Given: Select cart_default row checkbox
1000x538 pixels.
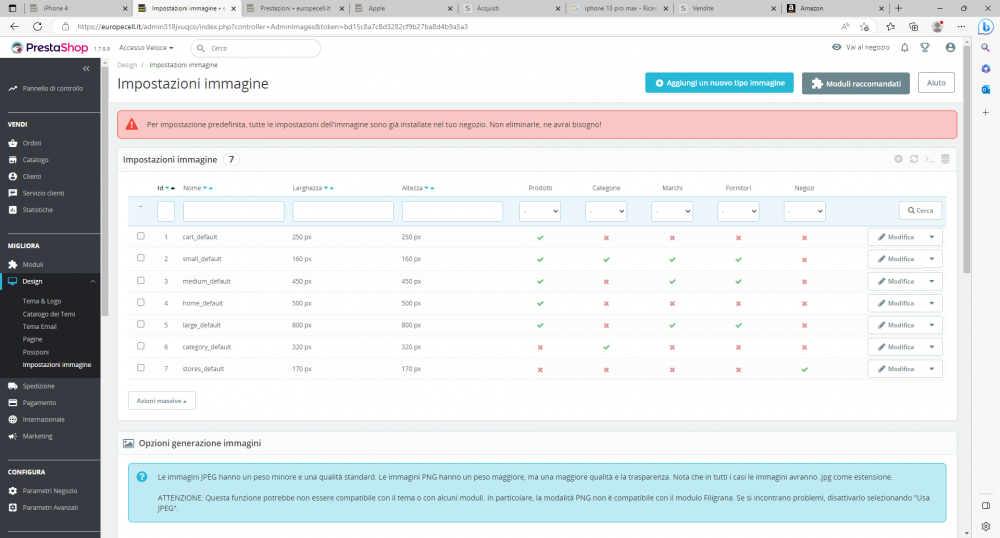Looking at the screenshot, I should pos(140,236).
